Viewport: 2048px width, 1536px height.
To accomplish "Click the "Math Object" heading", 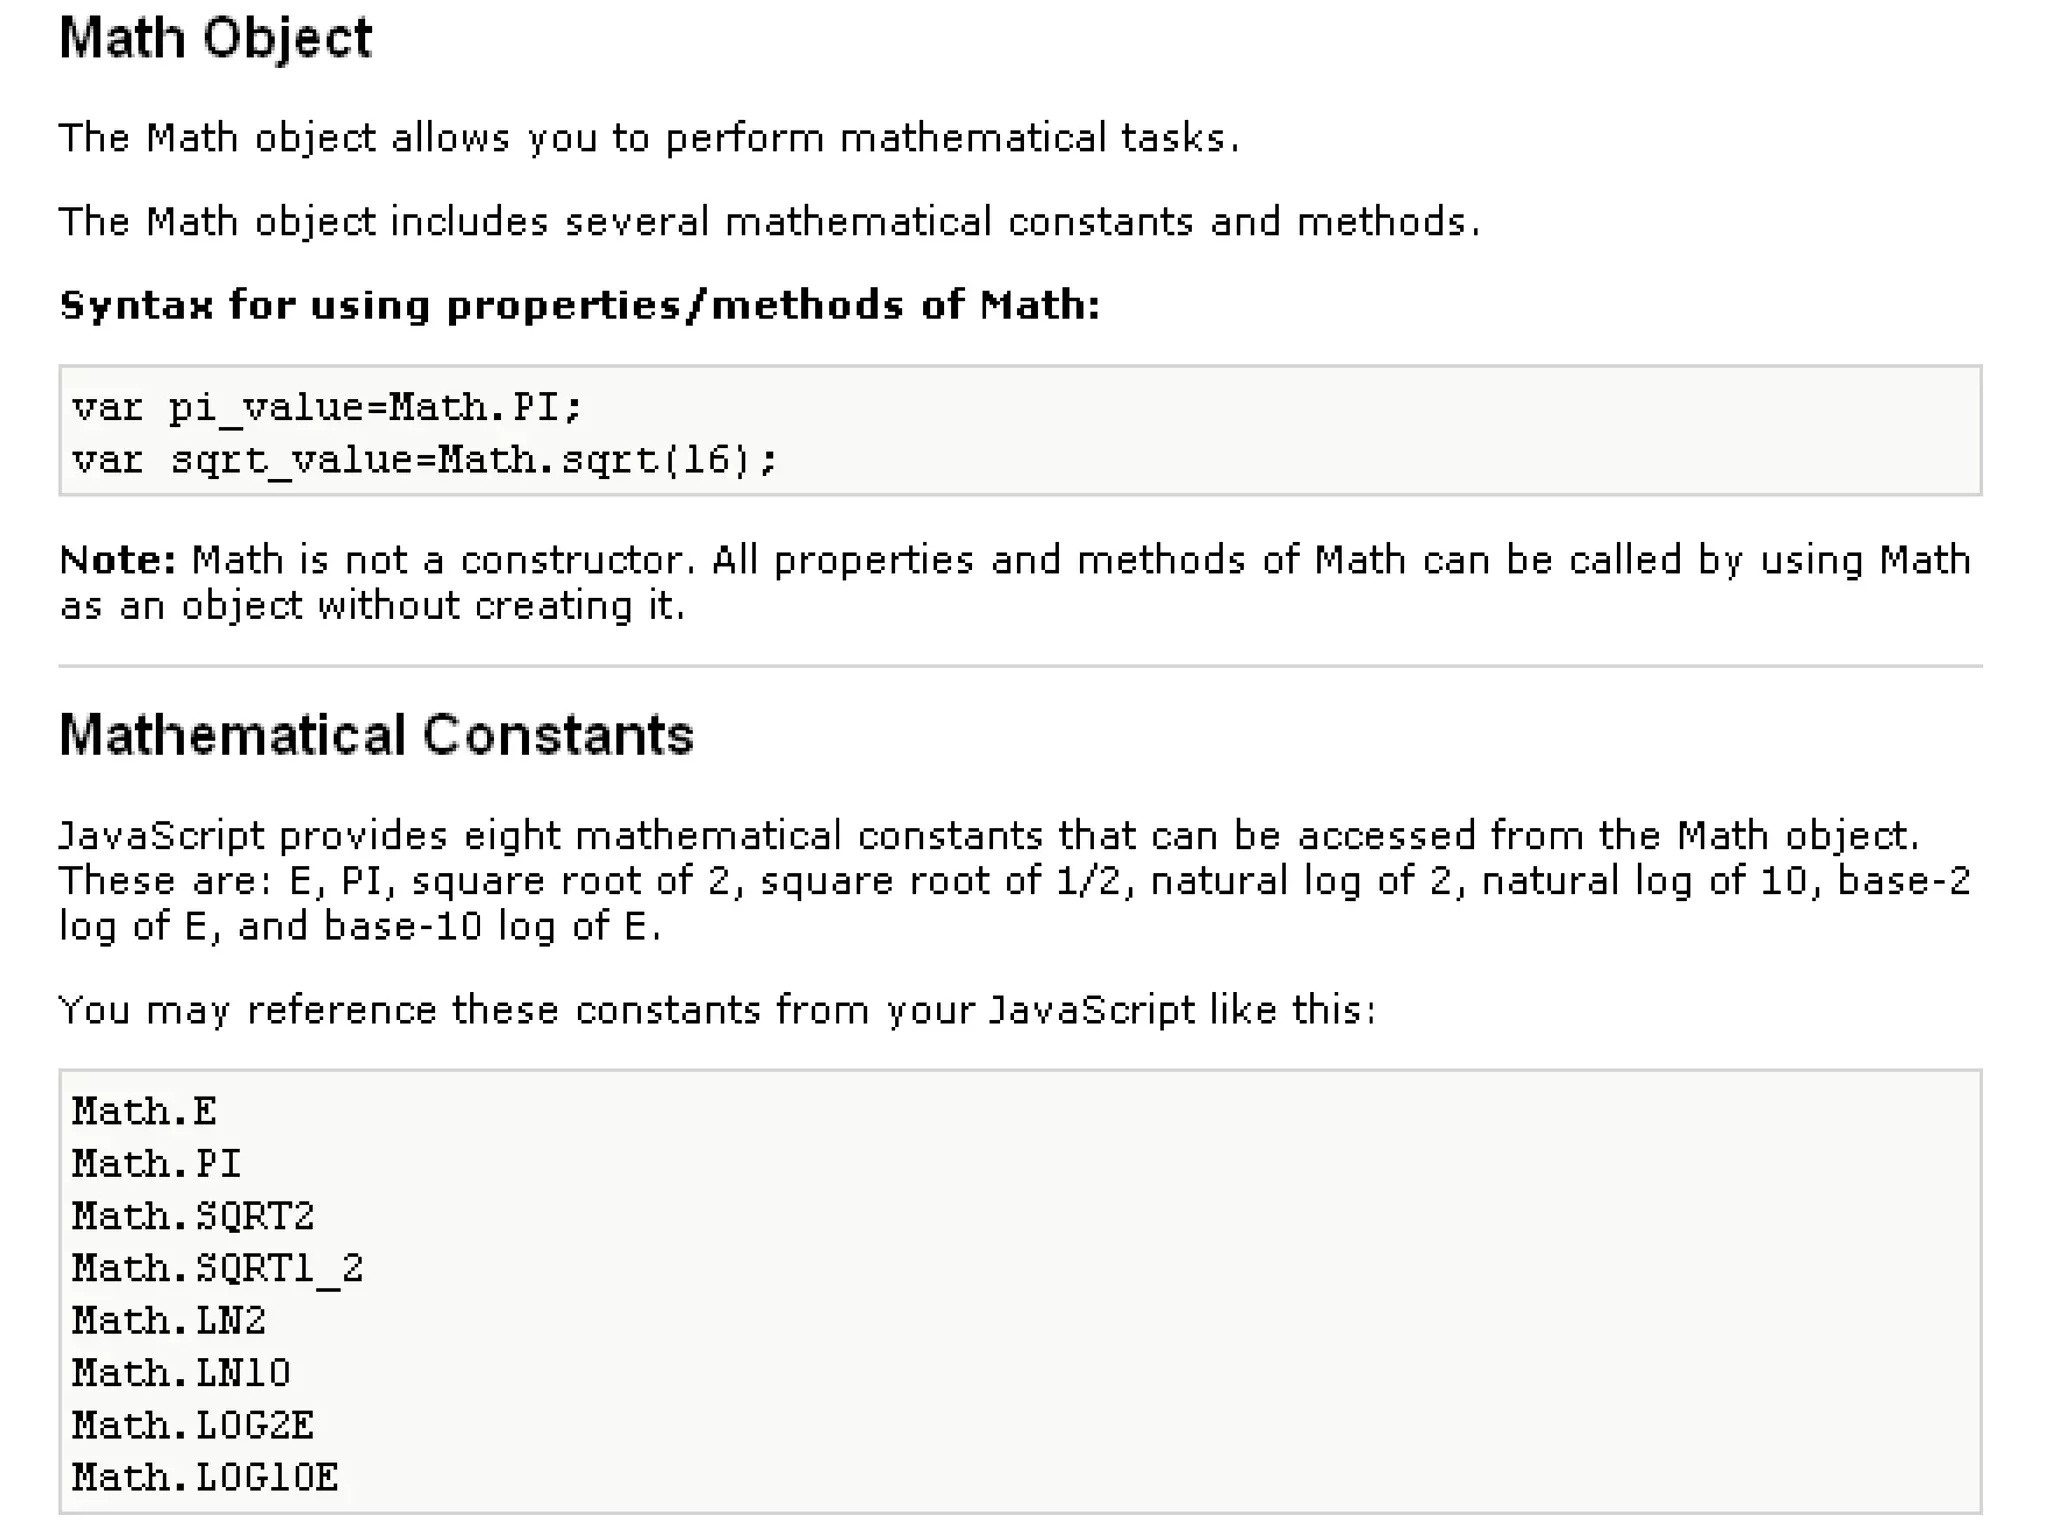I will click(215, 40).
